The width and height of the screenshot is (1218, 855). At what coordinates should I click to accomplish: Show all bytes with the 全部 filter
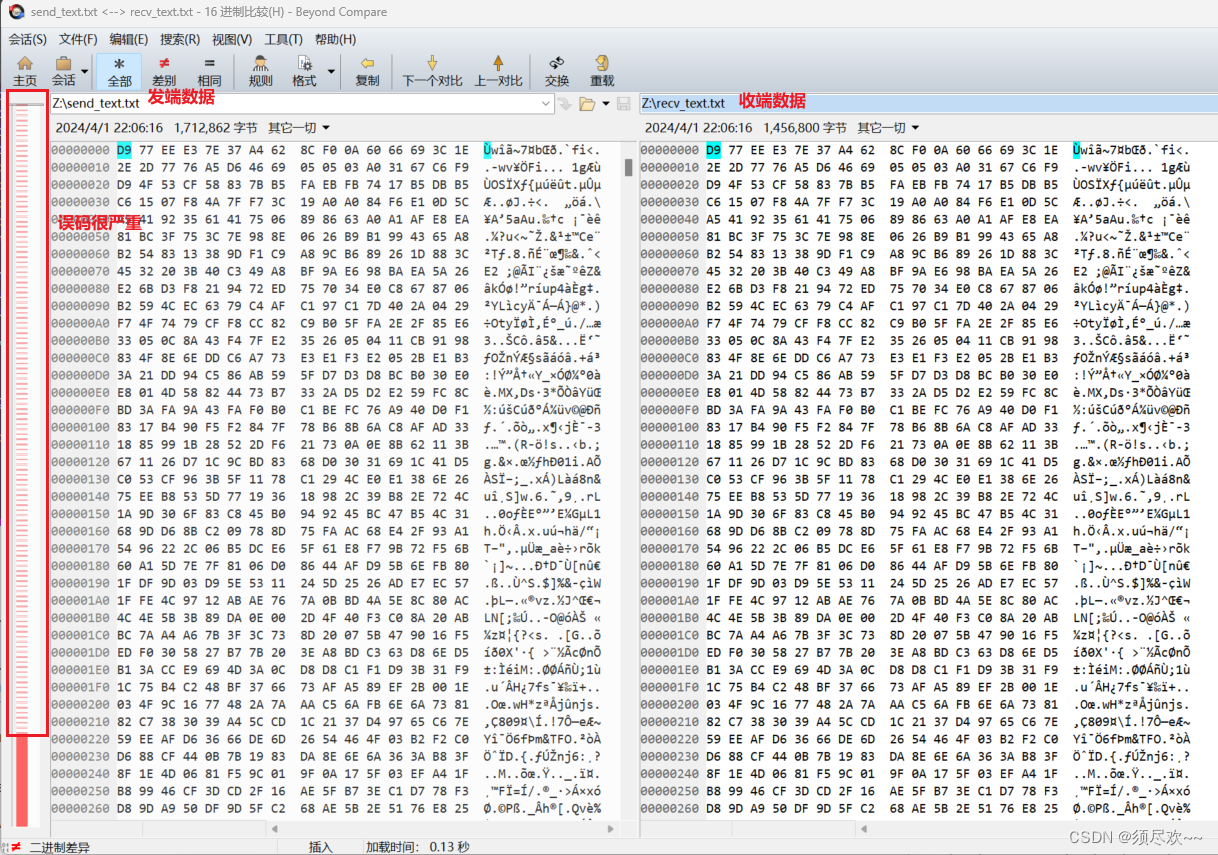point(119,70)
